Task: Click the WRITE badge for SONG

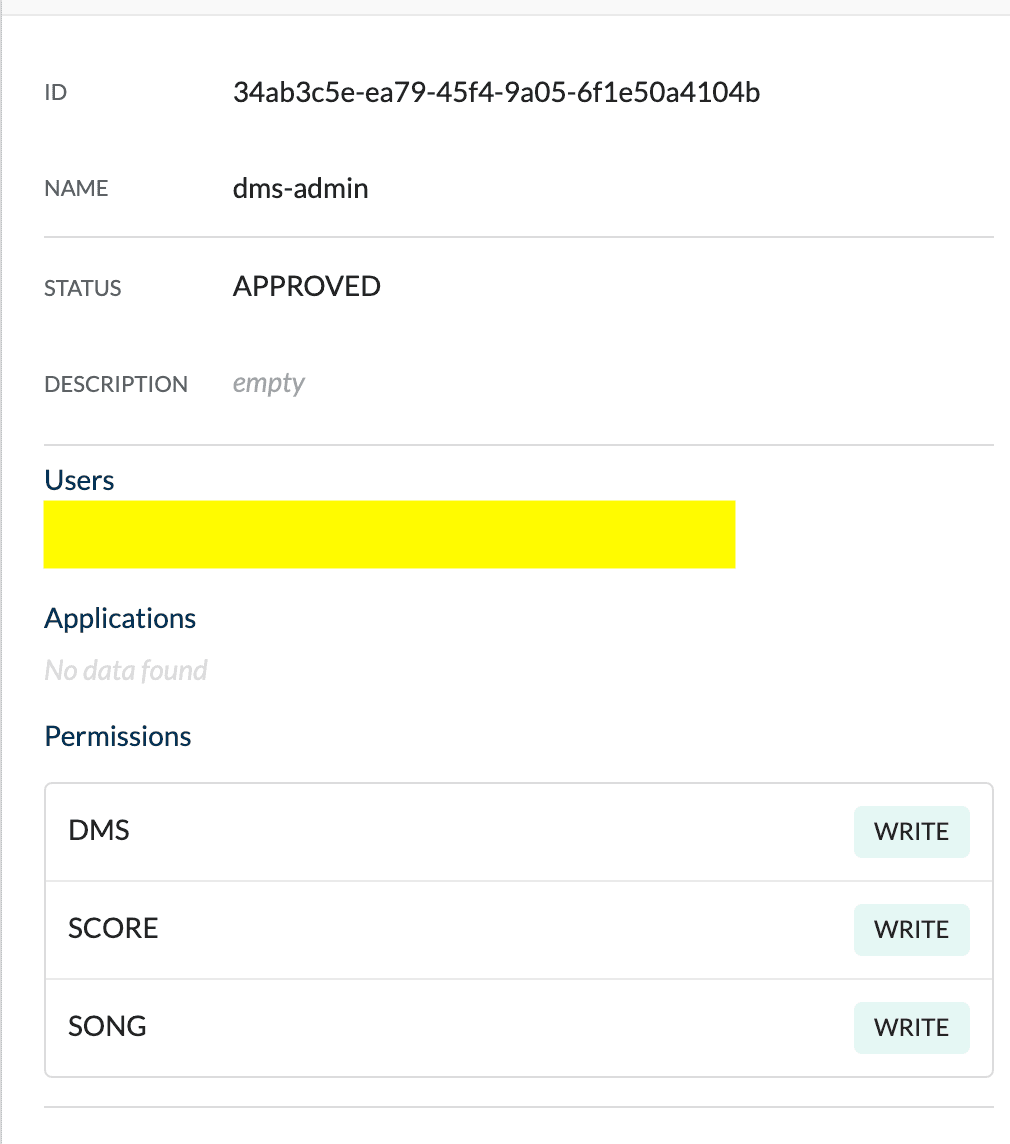Action: (911, 1027)
